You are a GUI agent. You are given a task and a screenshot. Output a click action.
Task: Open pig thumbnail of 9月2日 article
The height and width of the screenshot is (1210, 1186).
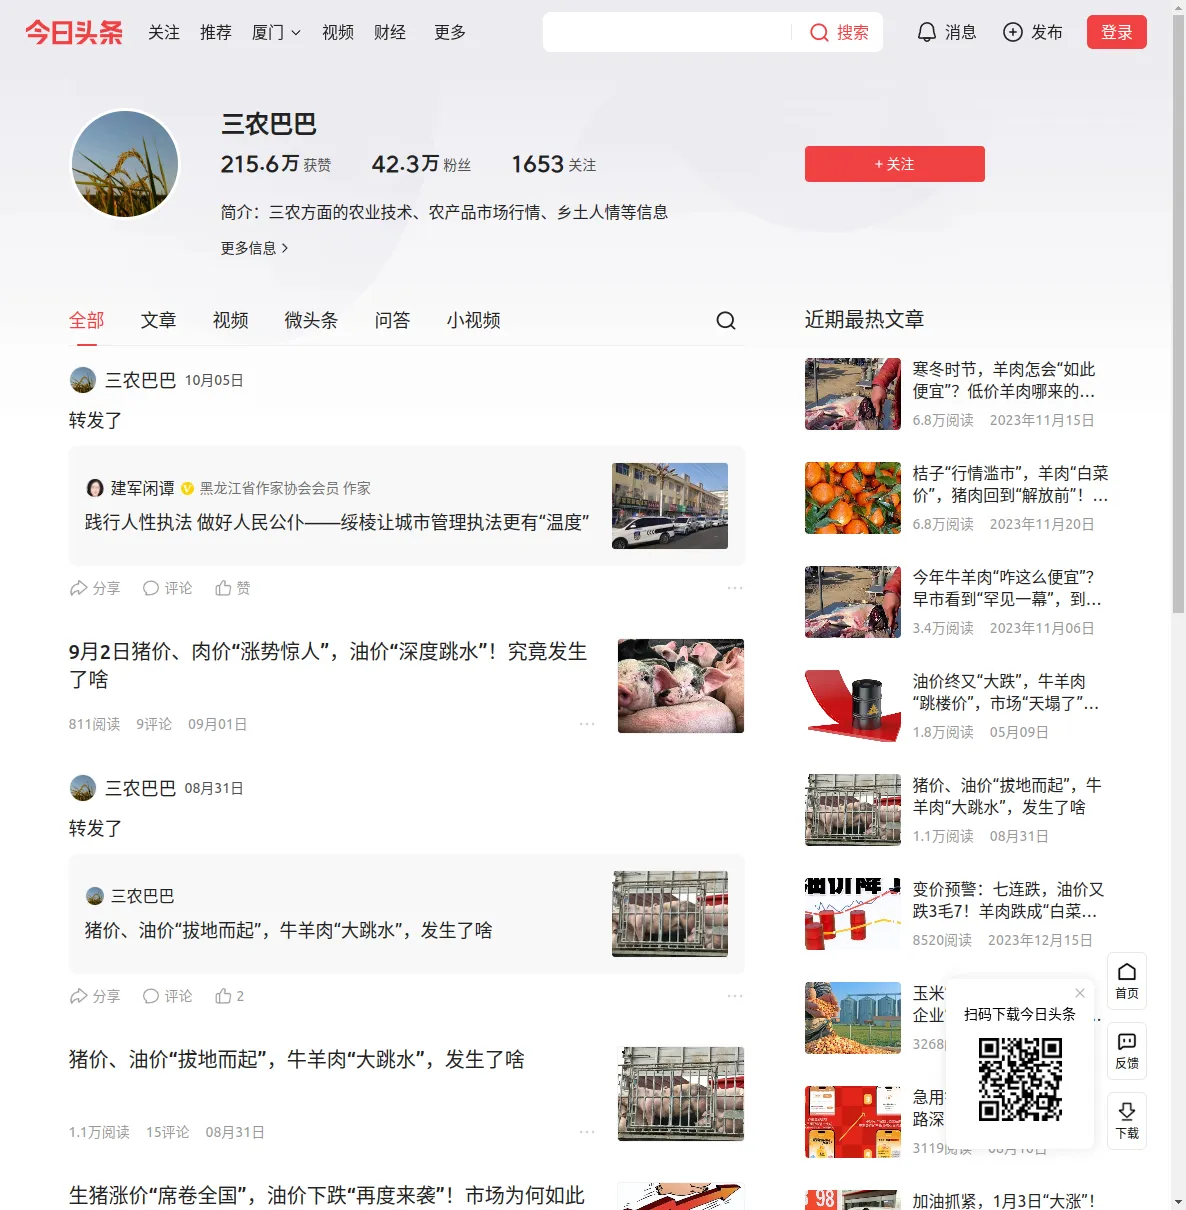(681, 686)
